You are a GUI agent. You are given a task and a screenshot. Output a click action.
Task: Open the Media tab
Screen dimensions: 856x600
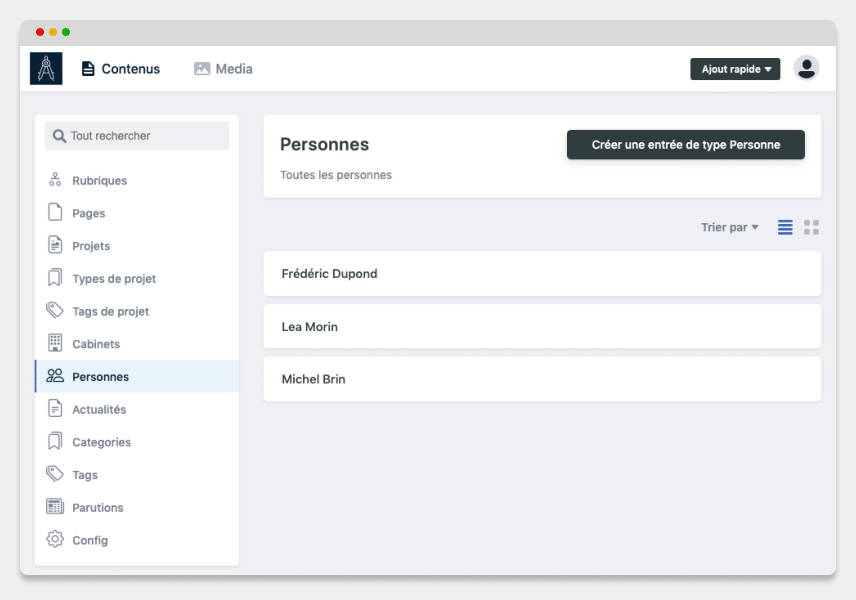pos(223,69)
